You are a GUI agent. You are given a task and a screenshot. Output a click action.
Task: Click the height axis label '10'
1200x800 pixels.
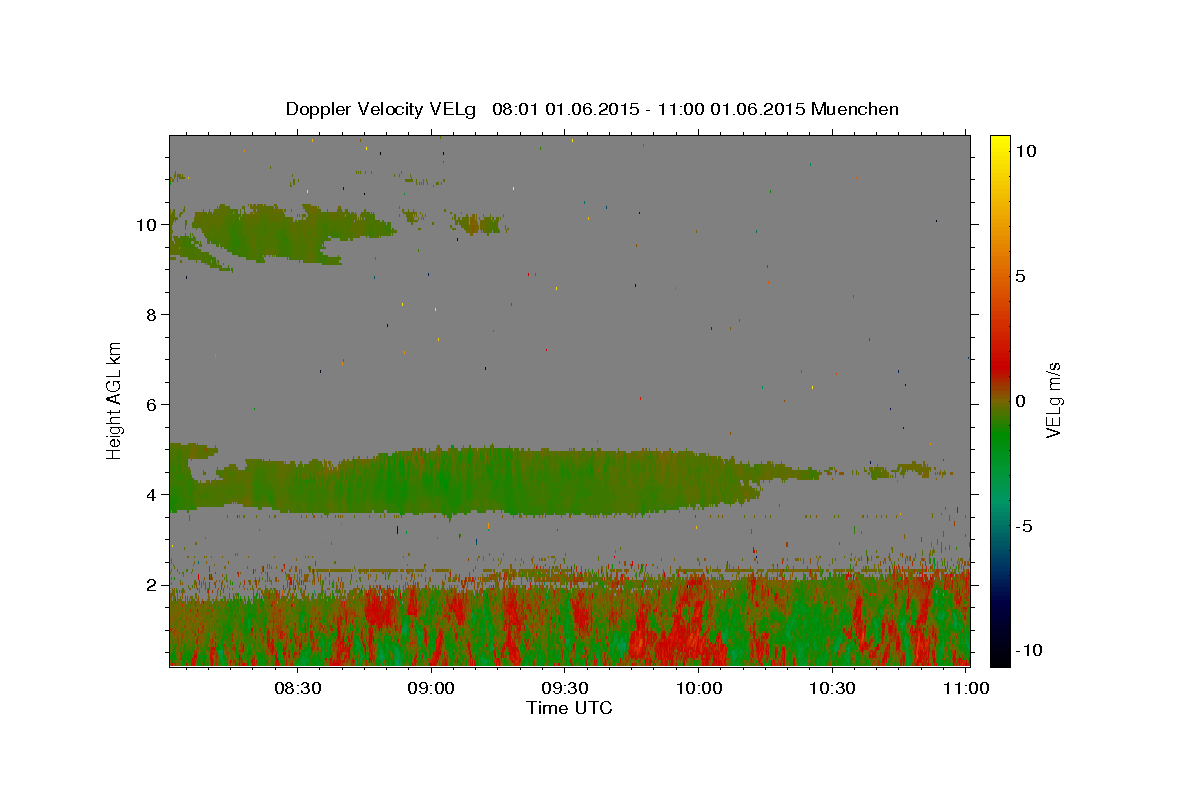(148, 224)
